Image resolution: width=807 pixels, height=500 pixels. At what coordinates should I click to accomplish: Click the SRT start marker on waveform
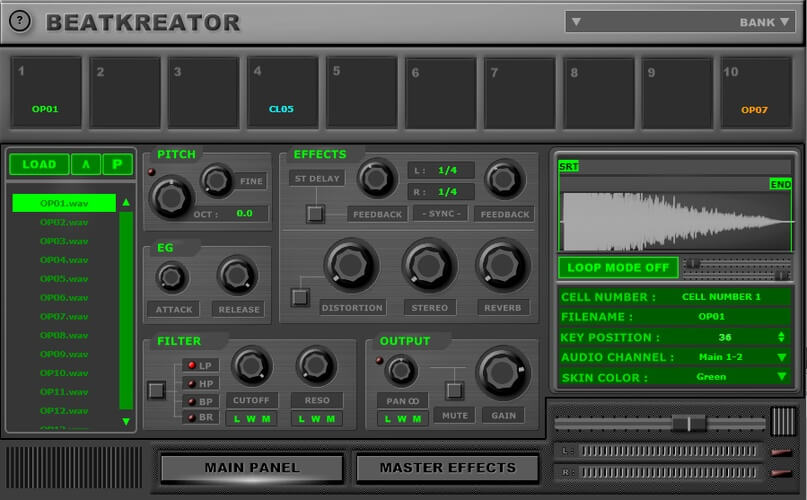click(569, 166)
